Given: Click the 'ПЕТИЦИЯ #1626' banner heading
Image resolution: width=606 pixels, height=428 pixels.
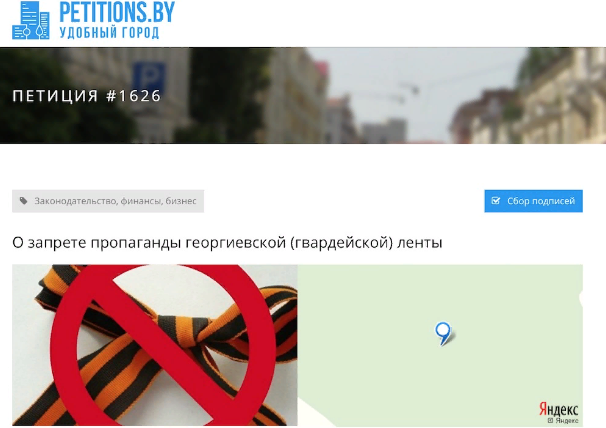Looking at the screenshot, I should click(x=87, y=96).
